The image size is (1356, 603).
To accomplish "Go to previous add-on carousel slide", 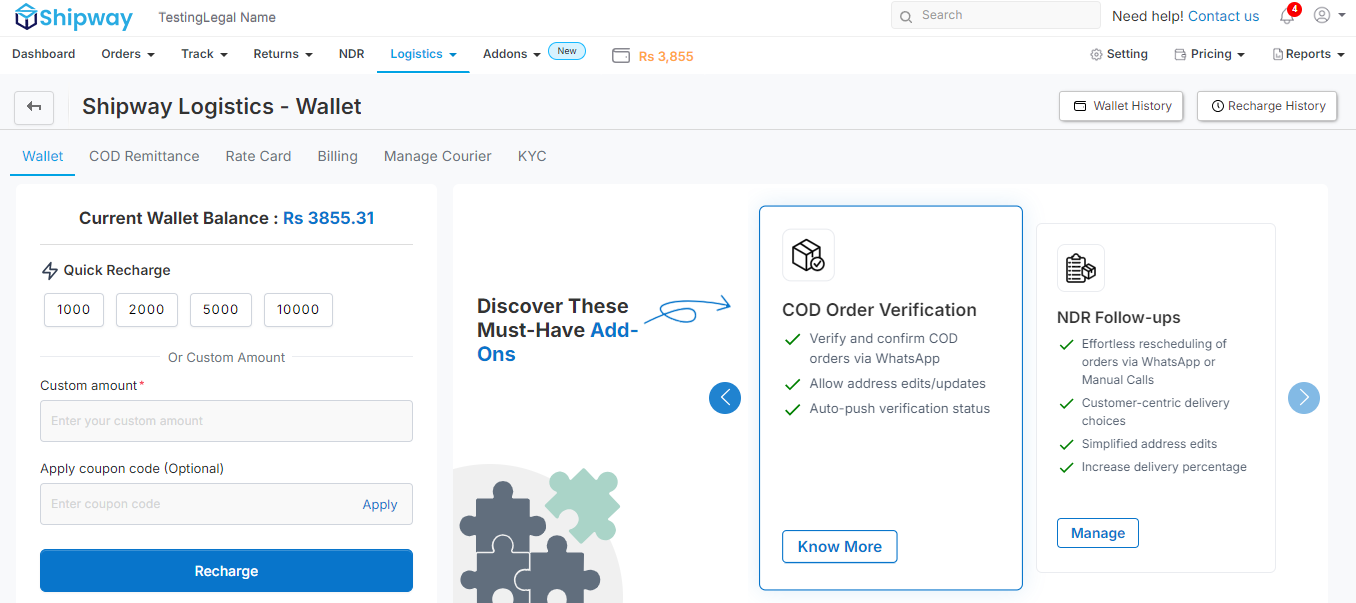I will click(725, 398).
